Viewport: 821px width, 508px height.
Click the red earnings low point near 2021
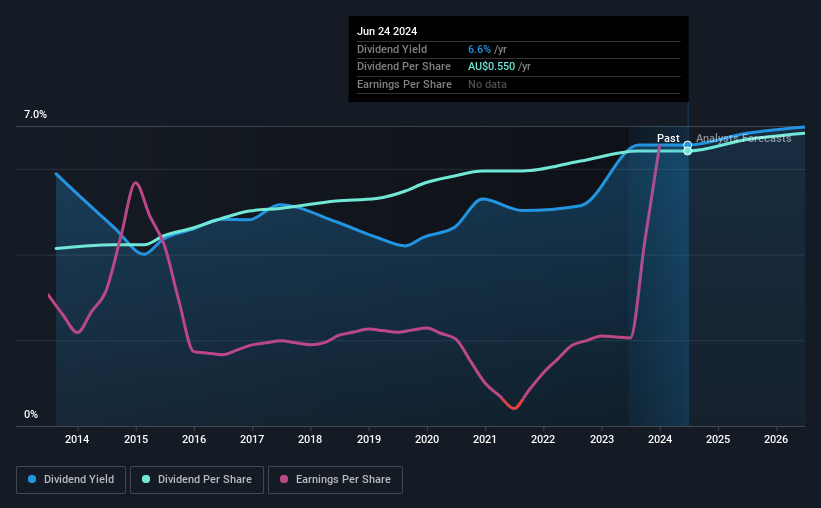[x=514, y=407]
